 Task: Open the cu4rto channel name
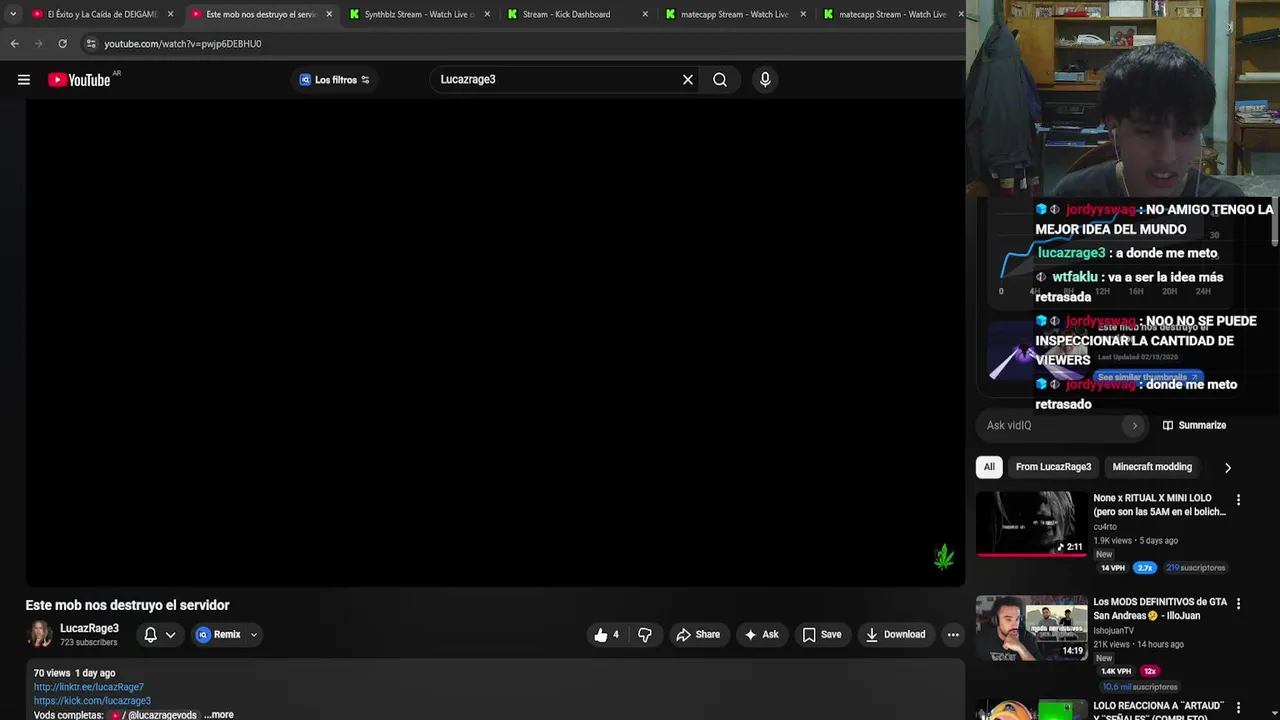[1105, 527]
